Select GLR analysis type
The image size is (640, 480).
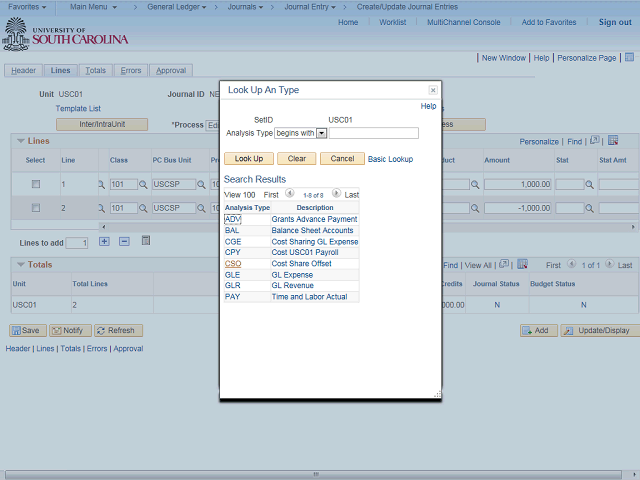(x=233, y=285)
